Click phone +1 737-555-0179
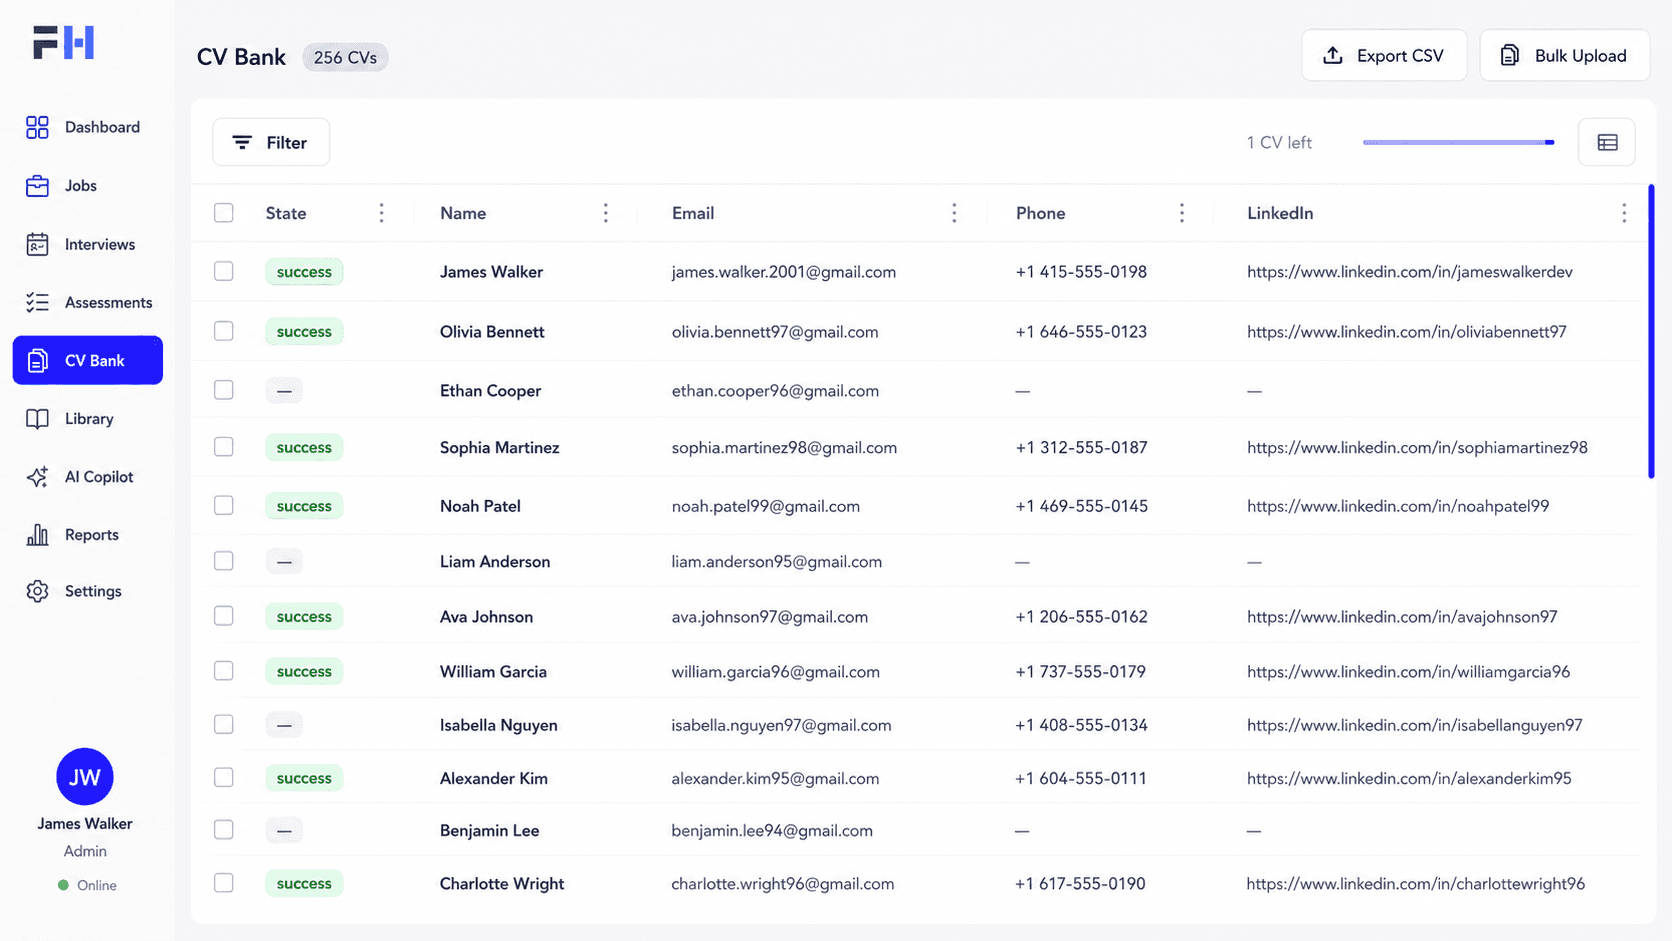 click(1081, 672)
